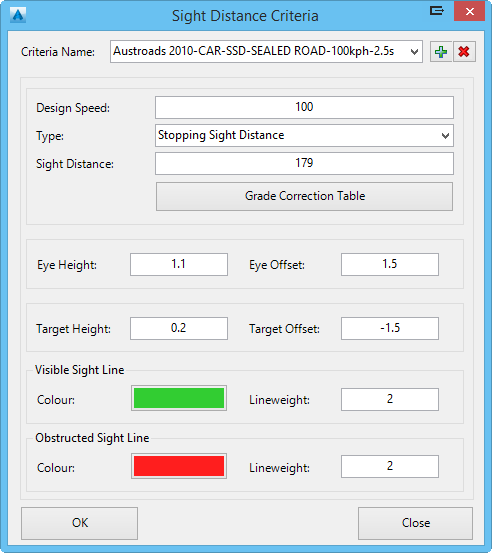Click the Target Height field
Viewport: 492px width, 553px height.
(179, 328)
